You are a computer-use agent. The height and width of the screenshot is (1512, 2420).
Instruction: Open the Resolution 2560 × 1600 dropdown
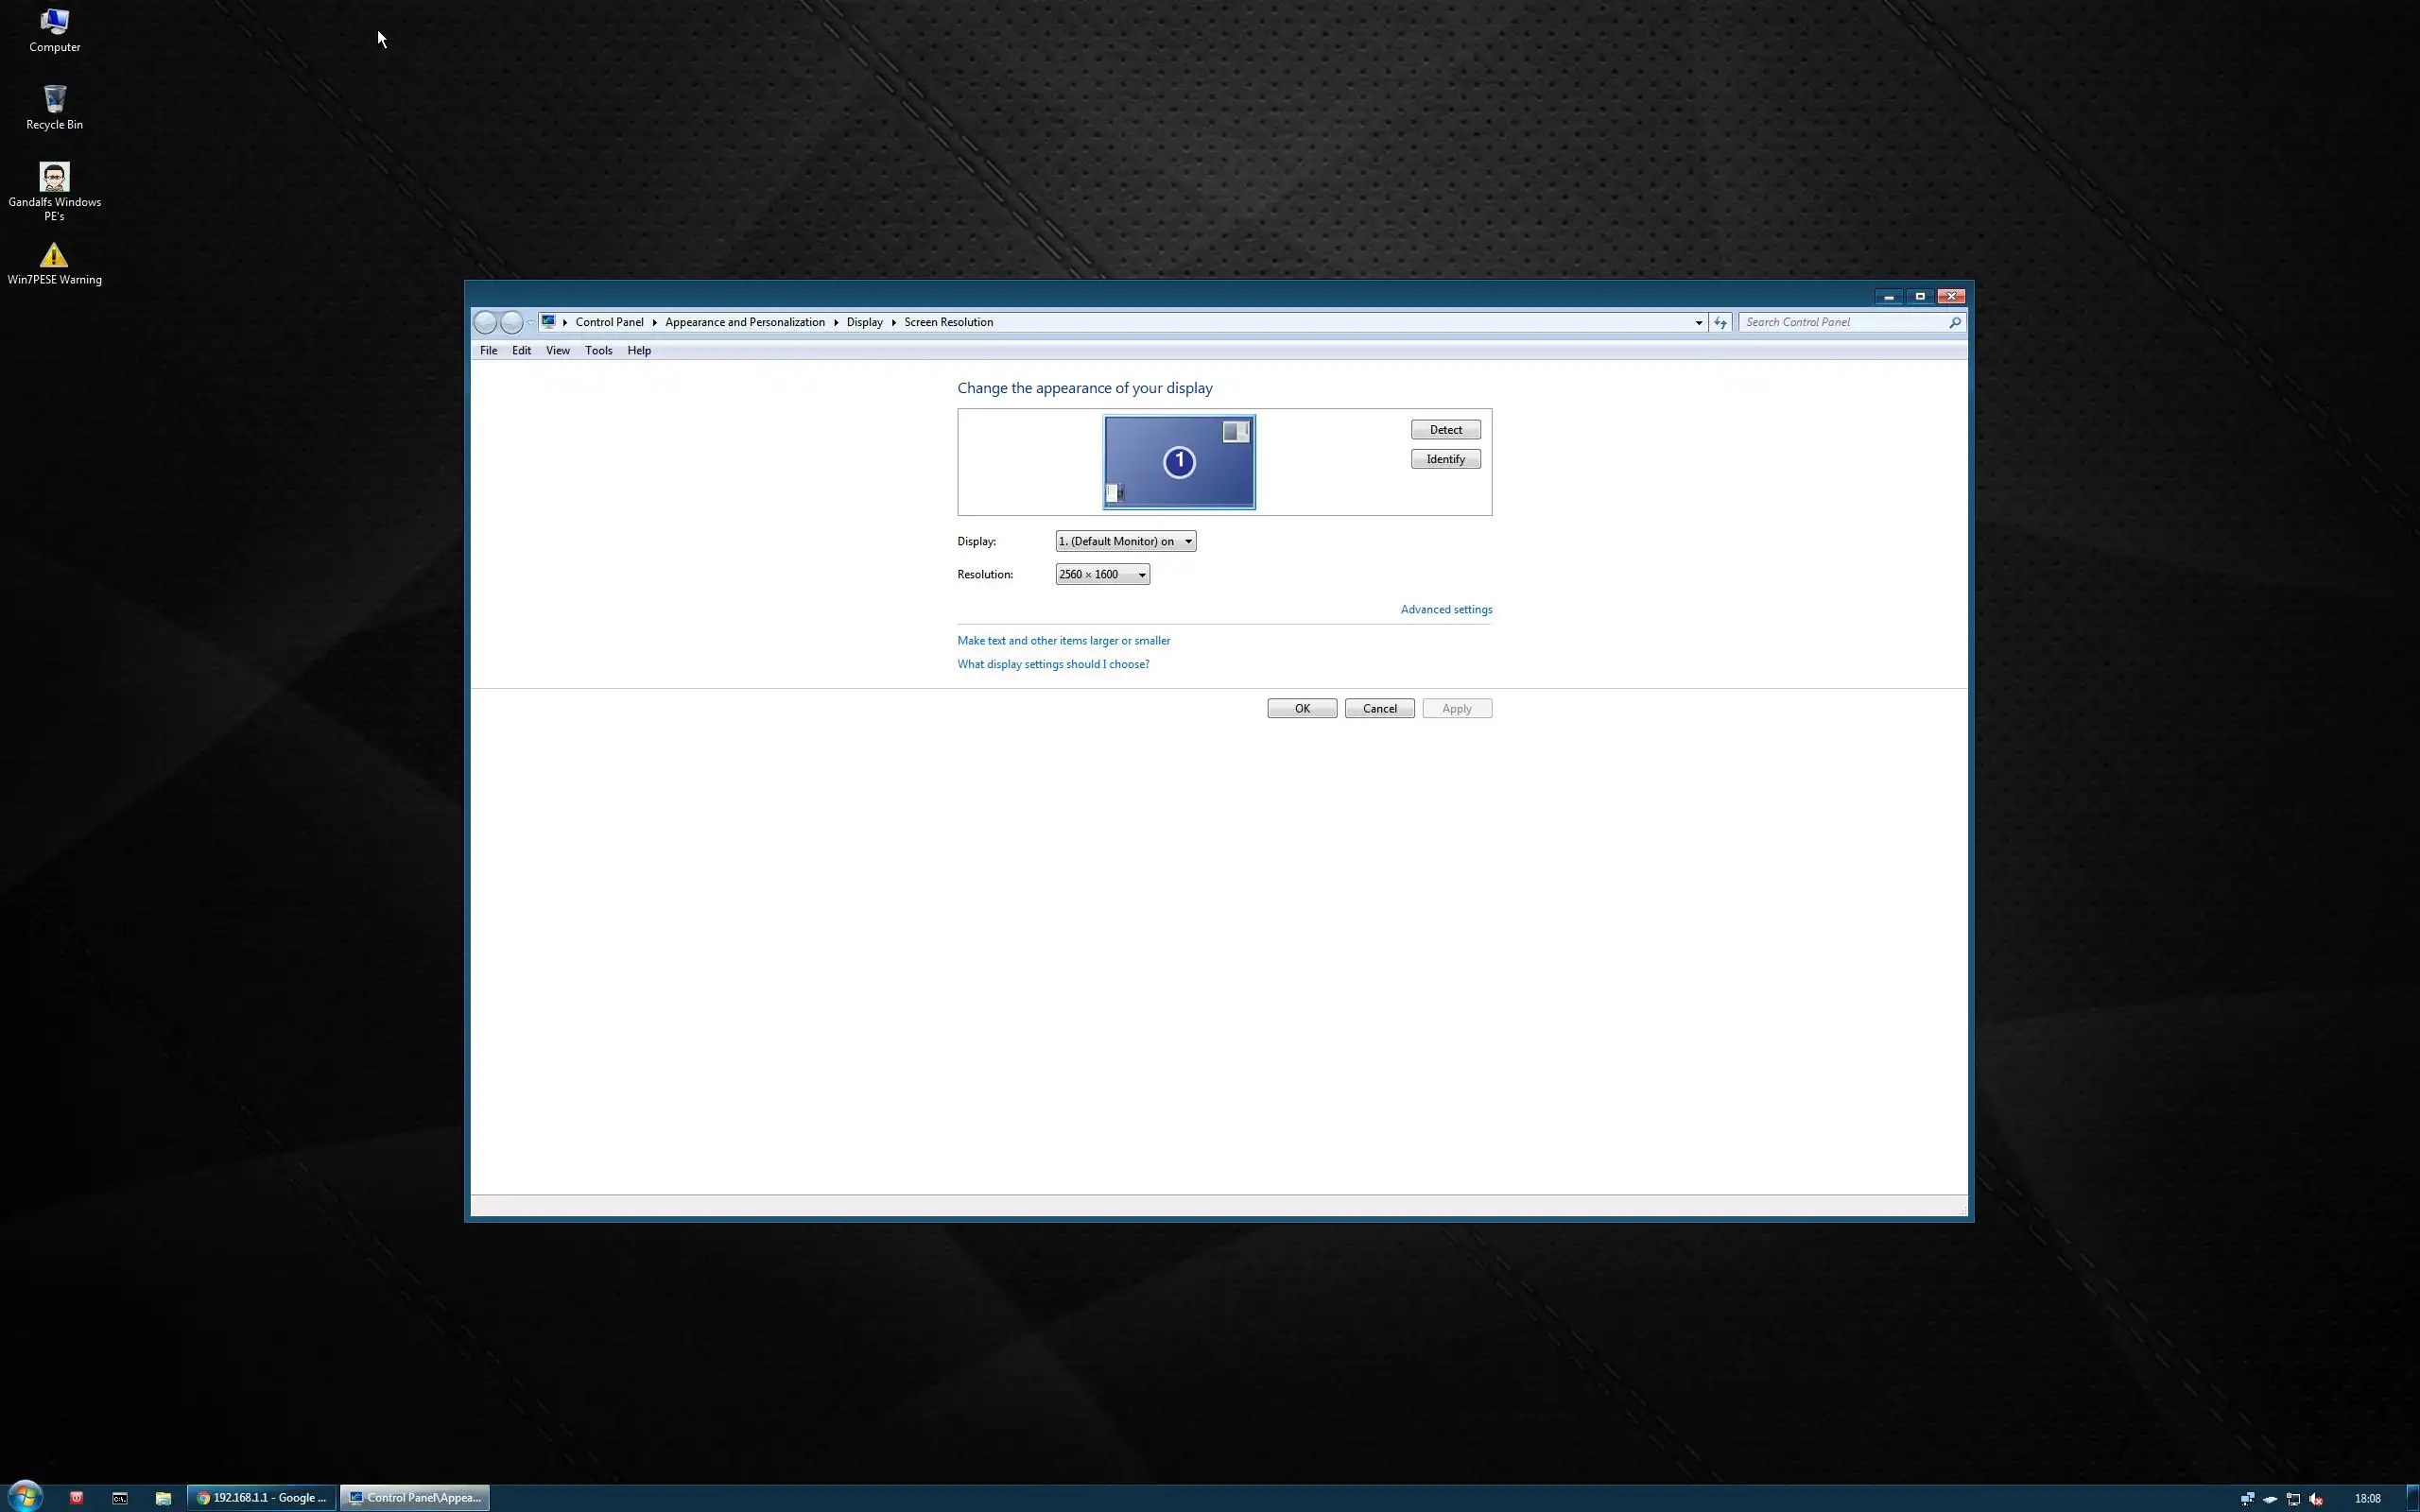point(1102,574)
